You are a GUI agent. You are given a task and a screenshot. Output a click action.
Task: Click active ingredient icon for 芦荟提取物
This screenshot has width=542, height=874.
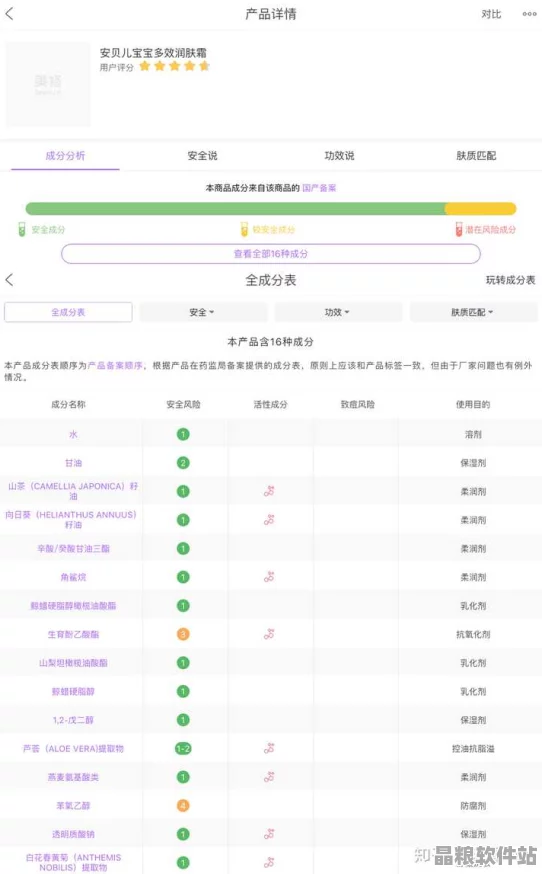click(269, 749)
